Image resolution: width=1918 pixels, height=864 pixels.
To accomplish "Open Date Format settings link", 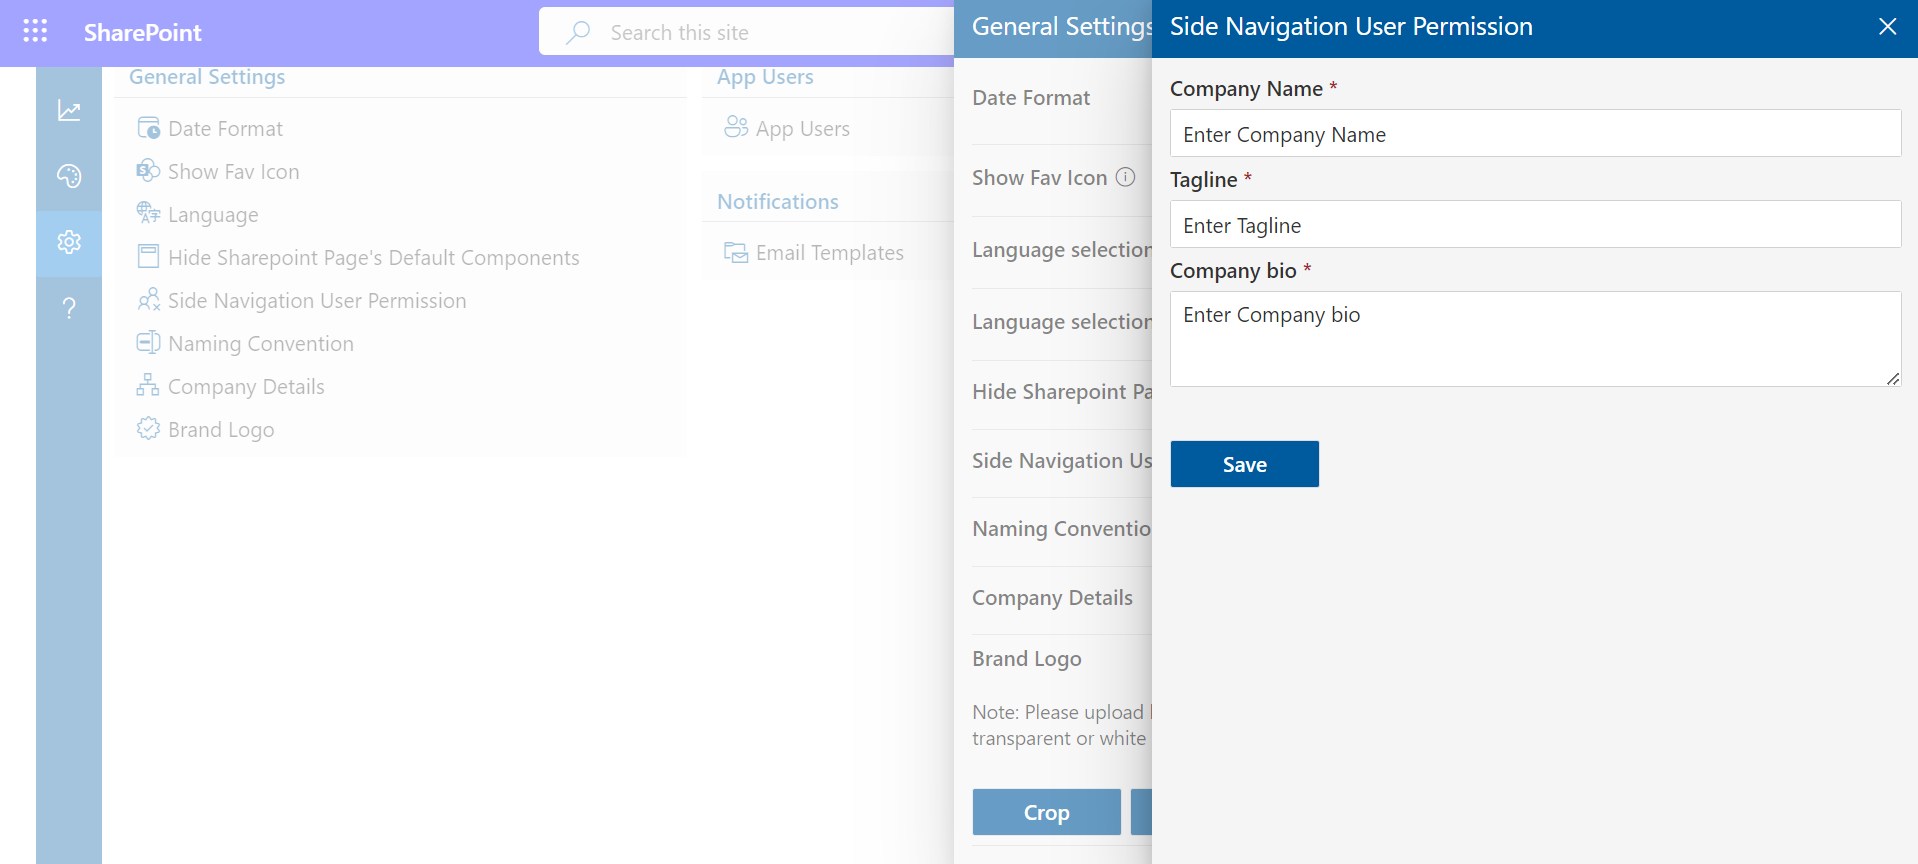I will (x=225, y=129).
